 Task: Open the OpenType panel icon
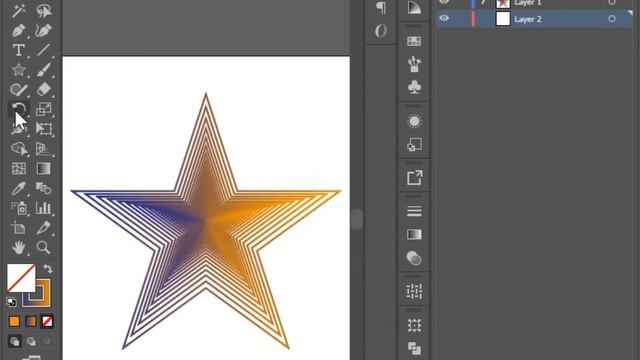(x=381, y=31)
